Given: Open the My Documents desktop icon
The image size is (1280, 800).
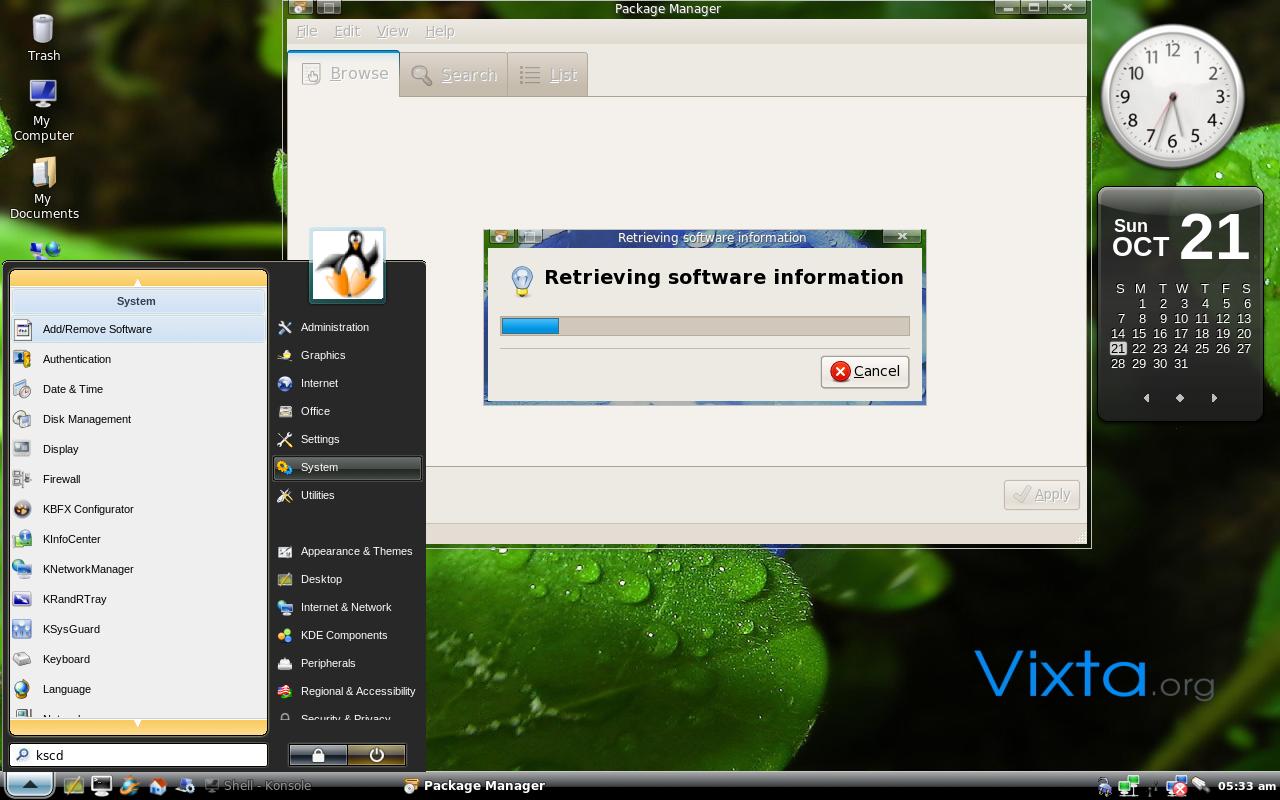Looking at the screenshot, I should click(x=44, y=188).
